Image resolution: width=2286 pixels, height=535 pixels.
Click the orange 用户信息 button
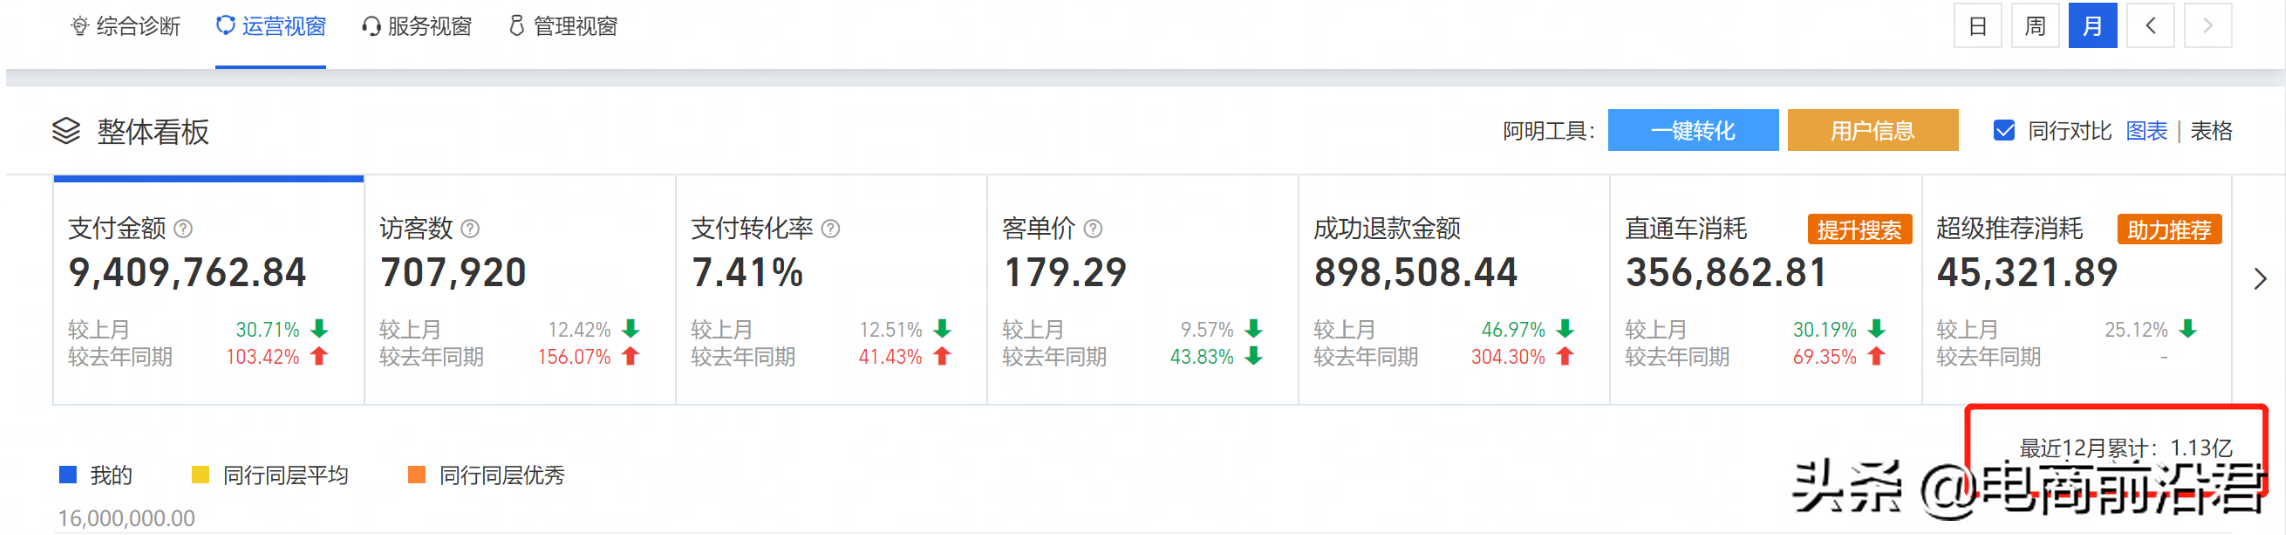coord(1872,130)
